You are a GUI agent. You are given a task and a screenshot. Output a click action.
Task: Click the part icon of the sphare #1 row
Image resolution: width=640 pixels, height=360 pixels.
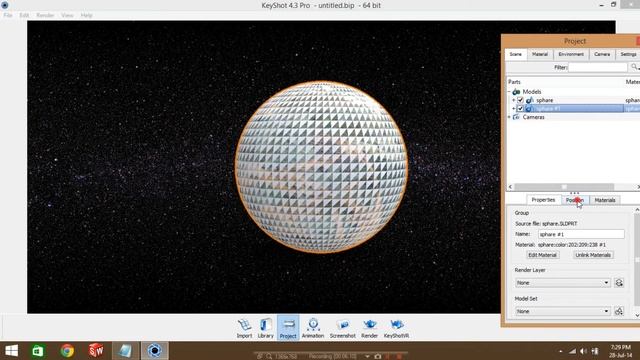coord(529,109)
